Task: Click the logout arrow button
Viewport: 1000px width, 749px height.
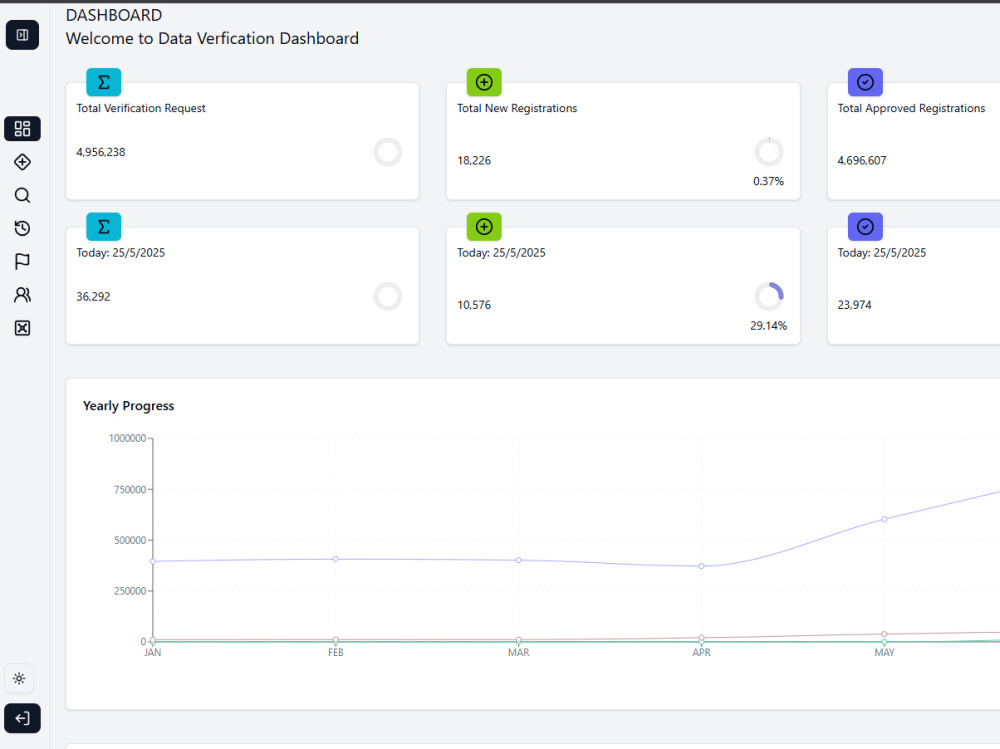Action: tap(22, 719)
